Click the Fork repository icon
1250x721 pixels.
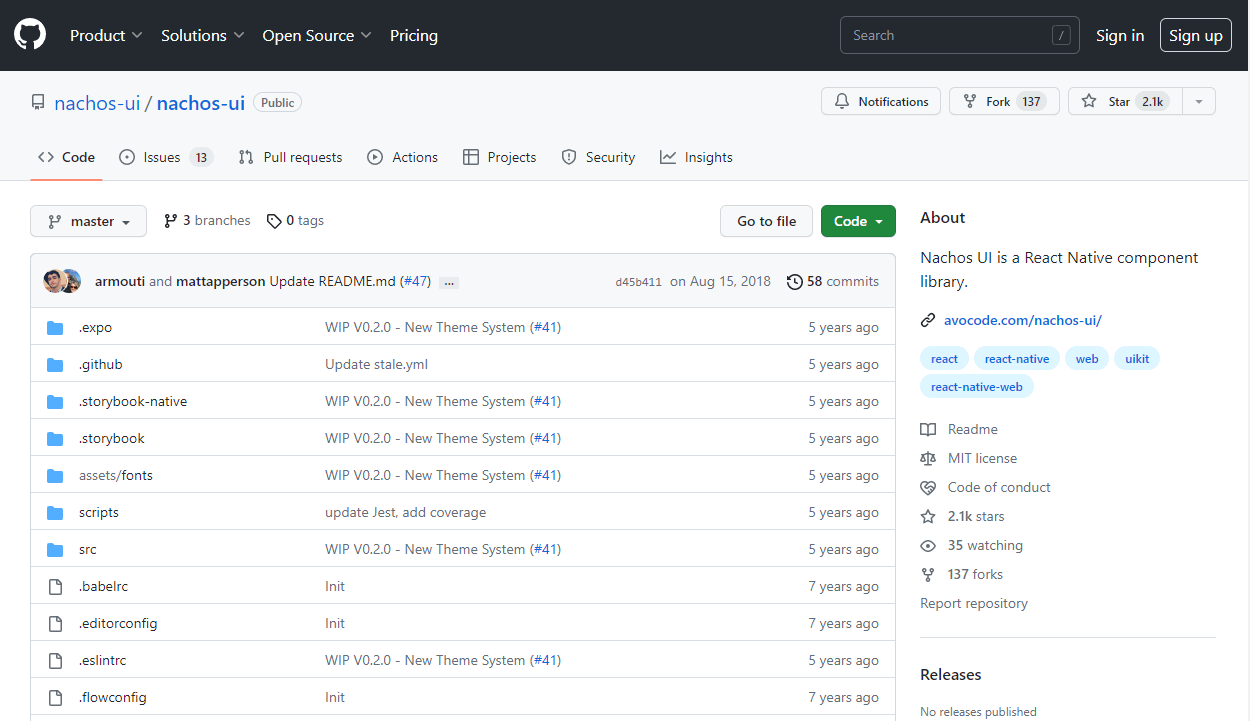pyautogui.click(x=970, y=102)
